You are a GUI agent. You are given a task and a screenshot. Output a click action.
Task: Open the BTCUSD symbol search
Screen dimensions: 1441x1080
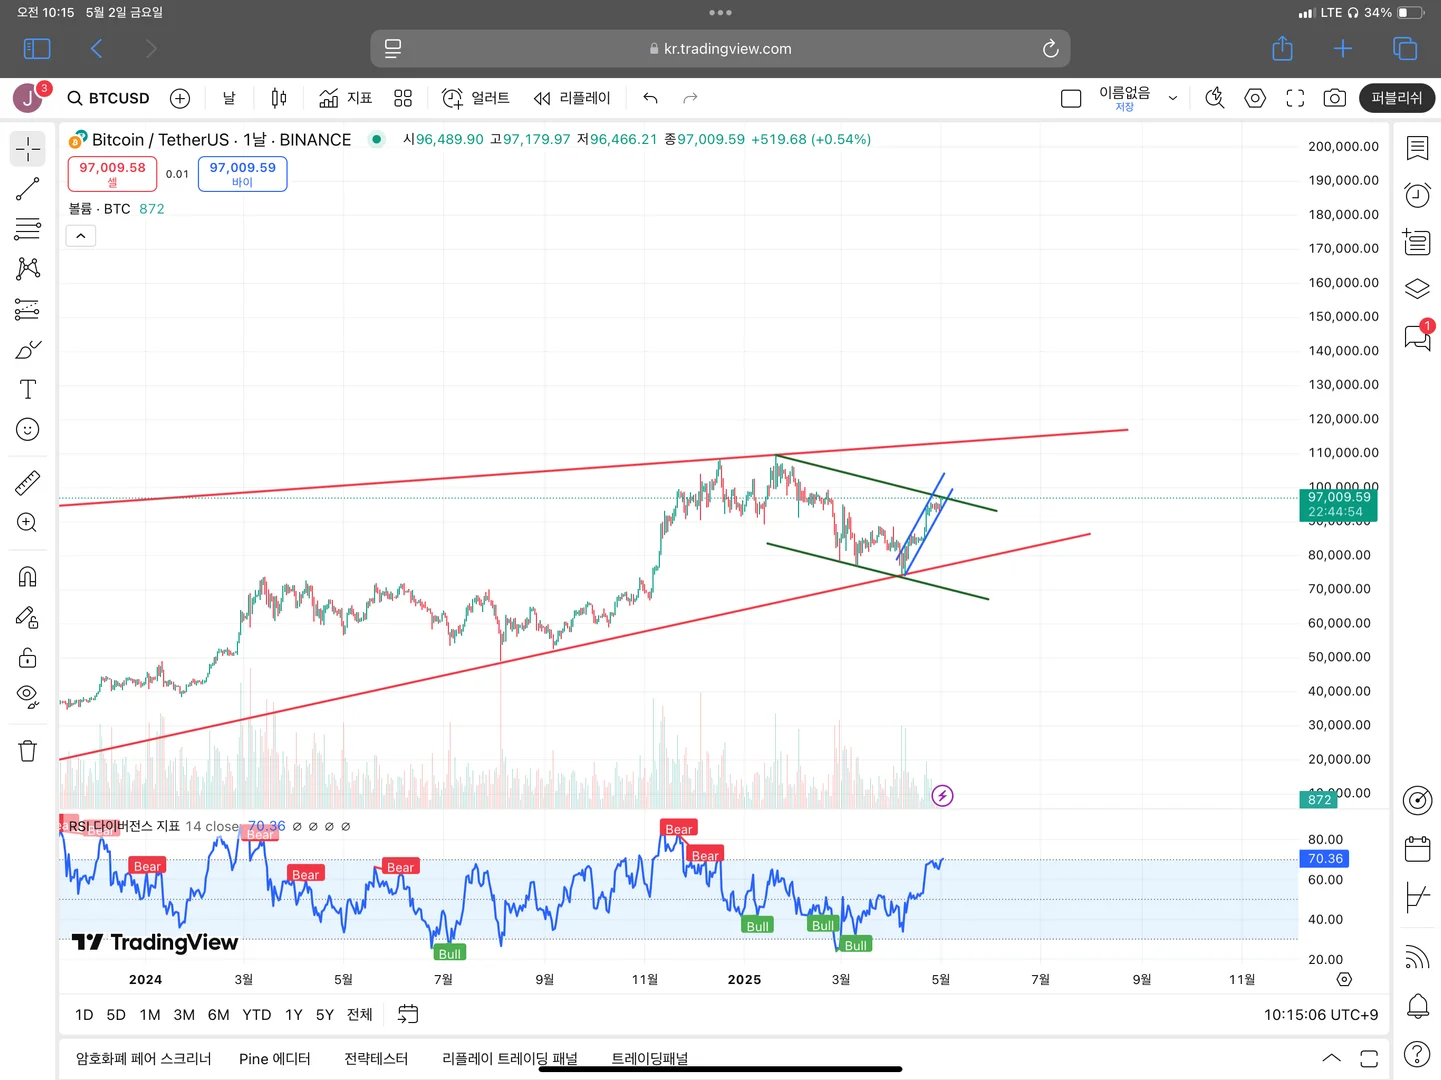[108, 98]
